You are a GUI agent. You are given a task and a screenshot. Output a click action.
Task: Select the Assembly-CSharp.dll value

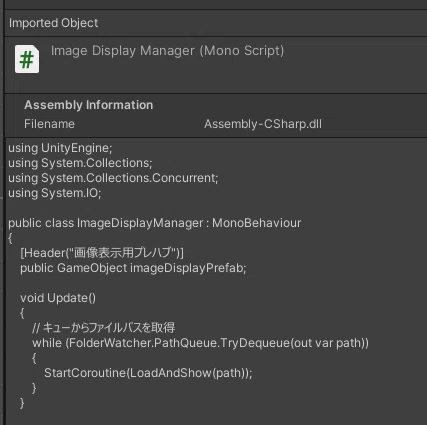click(x=263, y=124)
